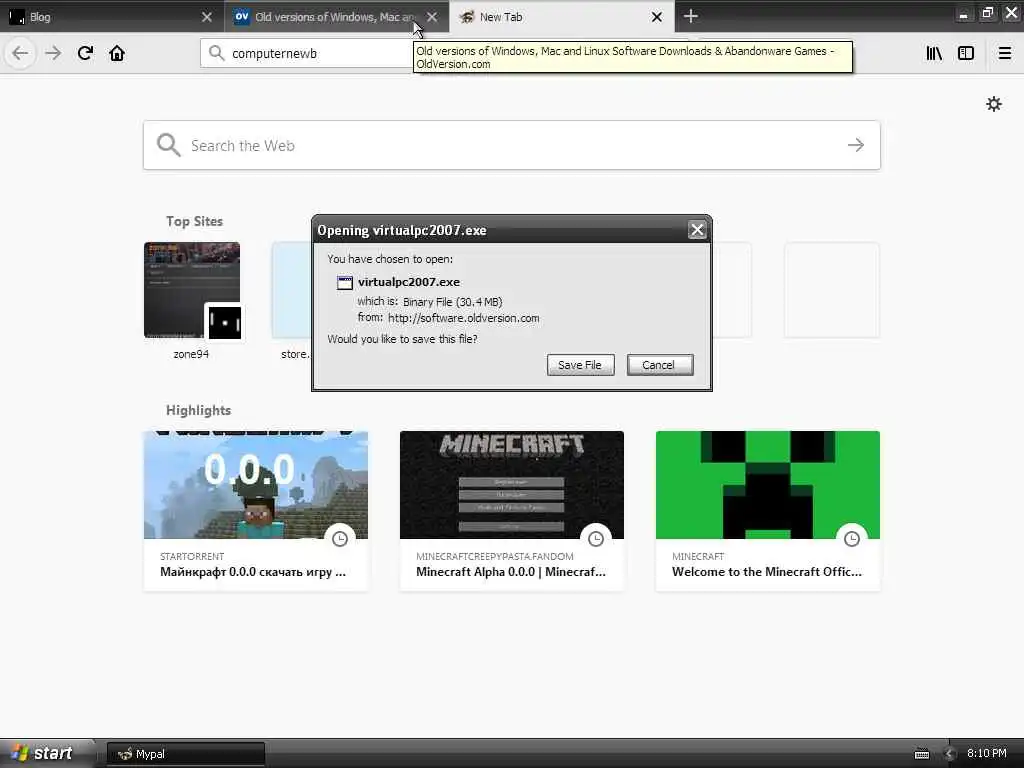Click Save File in the download dialog
Screen dimensions: 1024x768
580,365
